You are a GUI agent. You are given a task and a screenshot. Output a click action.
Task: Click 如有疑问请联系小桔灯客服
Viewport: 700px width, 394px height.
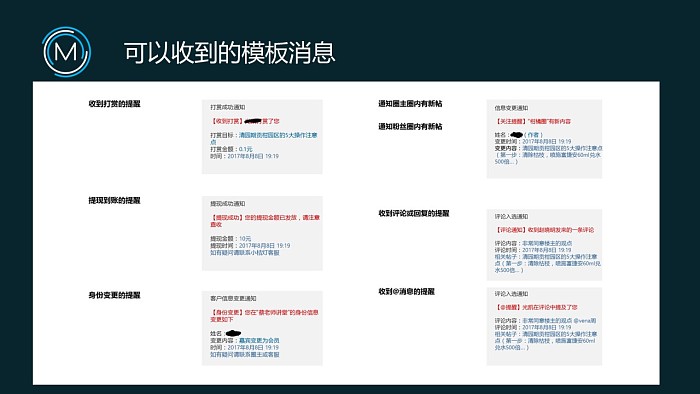point(245,253)
